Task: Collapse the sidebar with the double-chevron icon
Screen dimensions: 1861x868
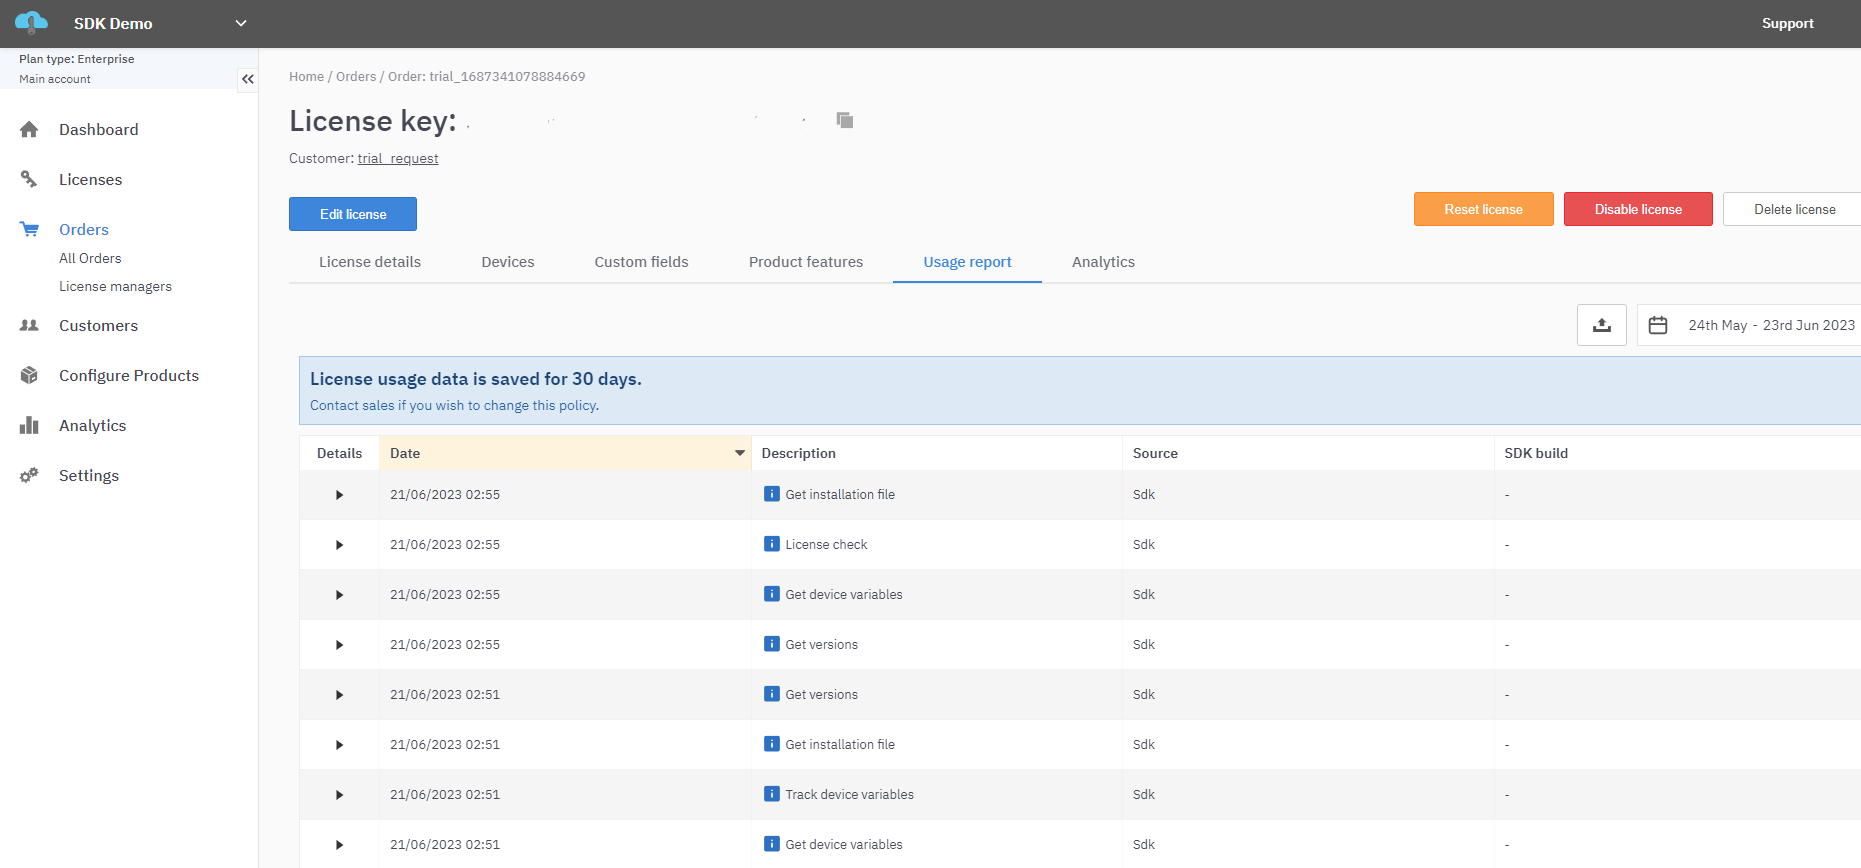Action: (247, 79)
